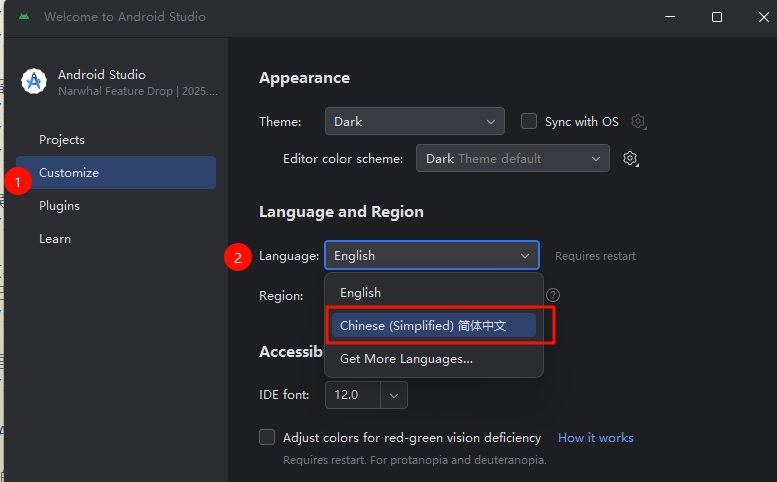
Task: Click the Android Studio logo icon in sidebar
Action: click(x=34, y=81)
